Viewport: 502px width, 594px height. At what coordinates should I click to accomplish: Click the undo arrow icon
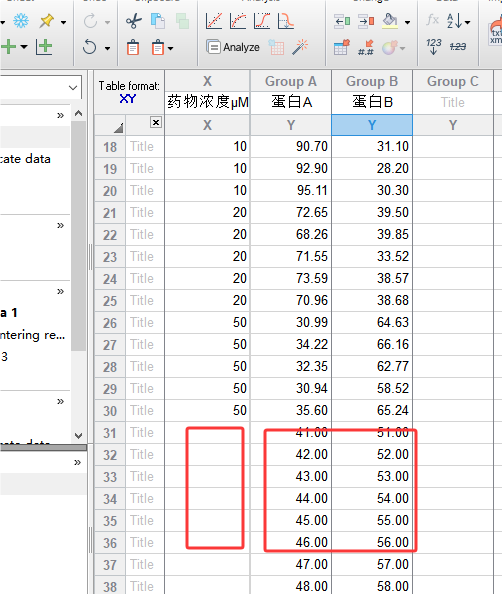(x=90, y=47)
